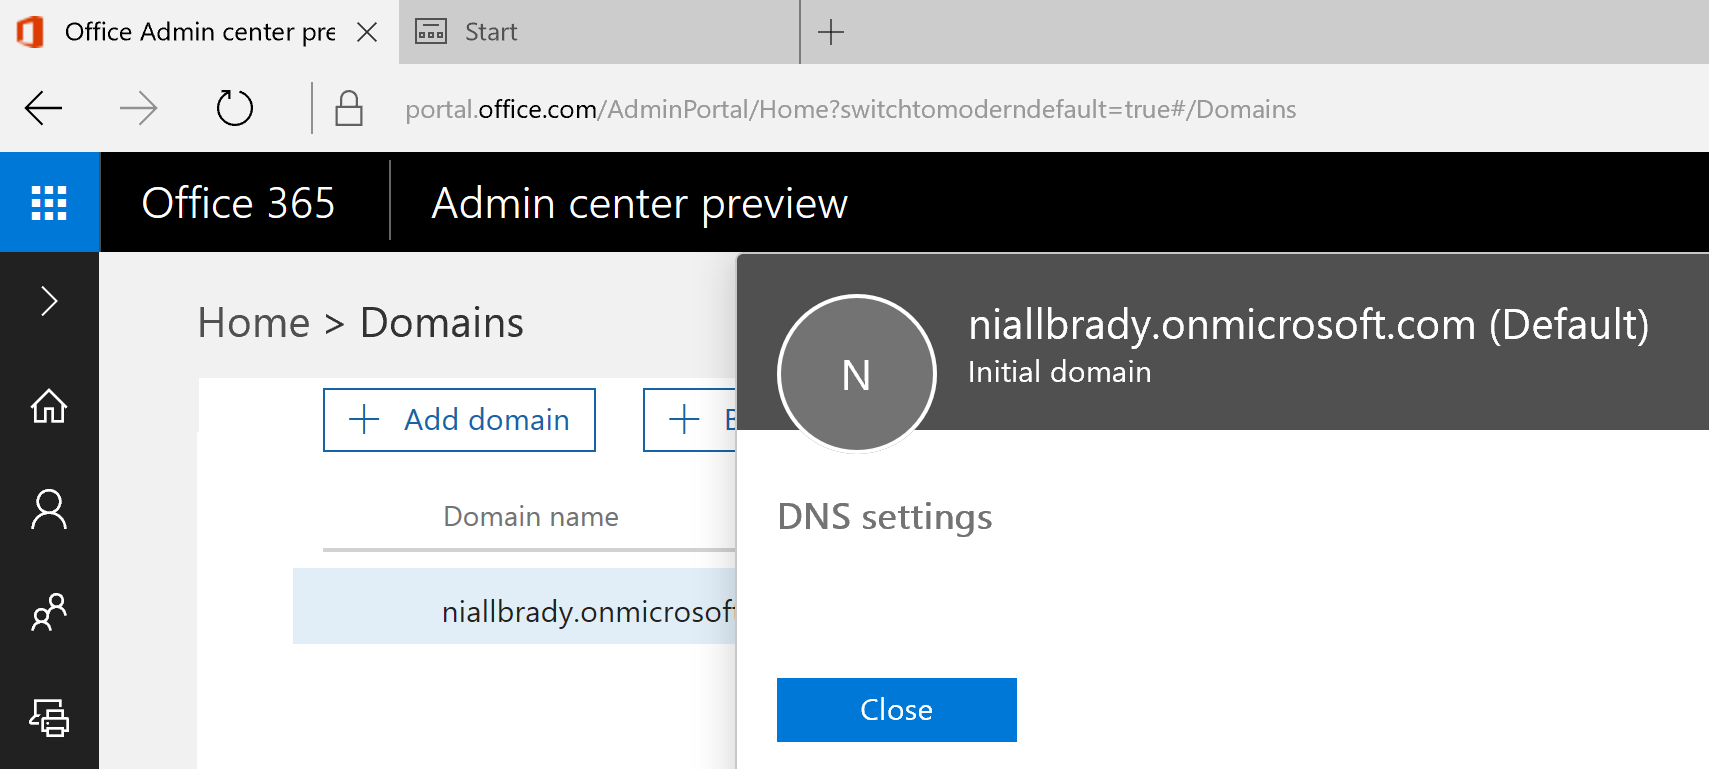Click the Initial domain subtitle

(1060, 372)
